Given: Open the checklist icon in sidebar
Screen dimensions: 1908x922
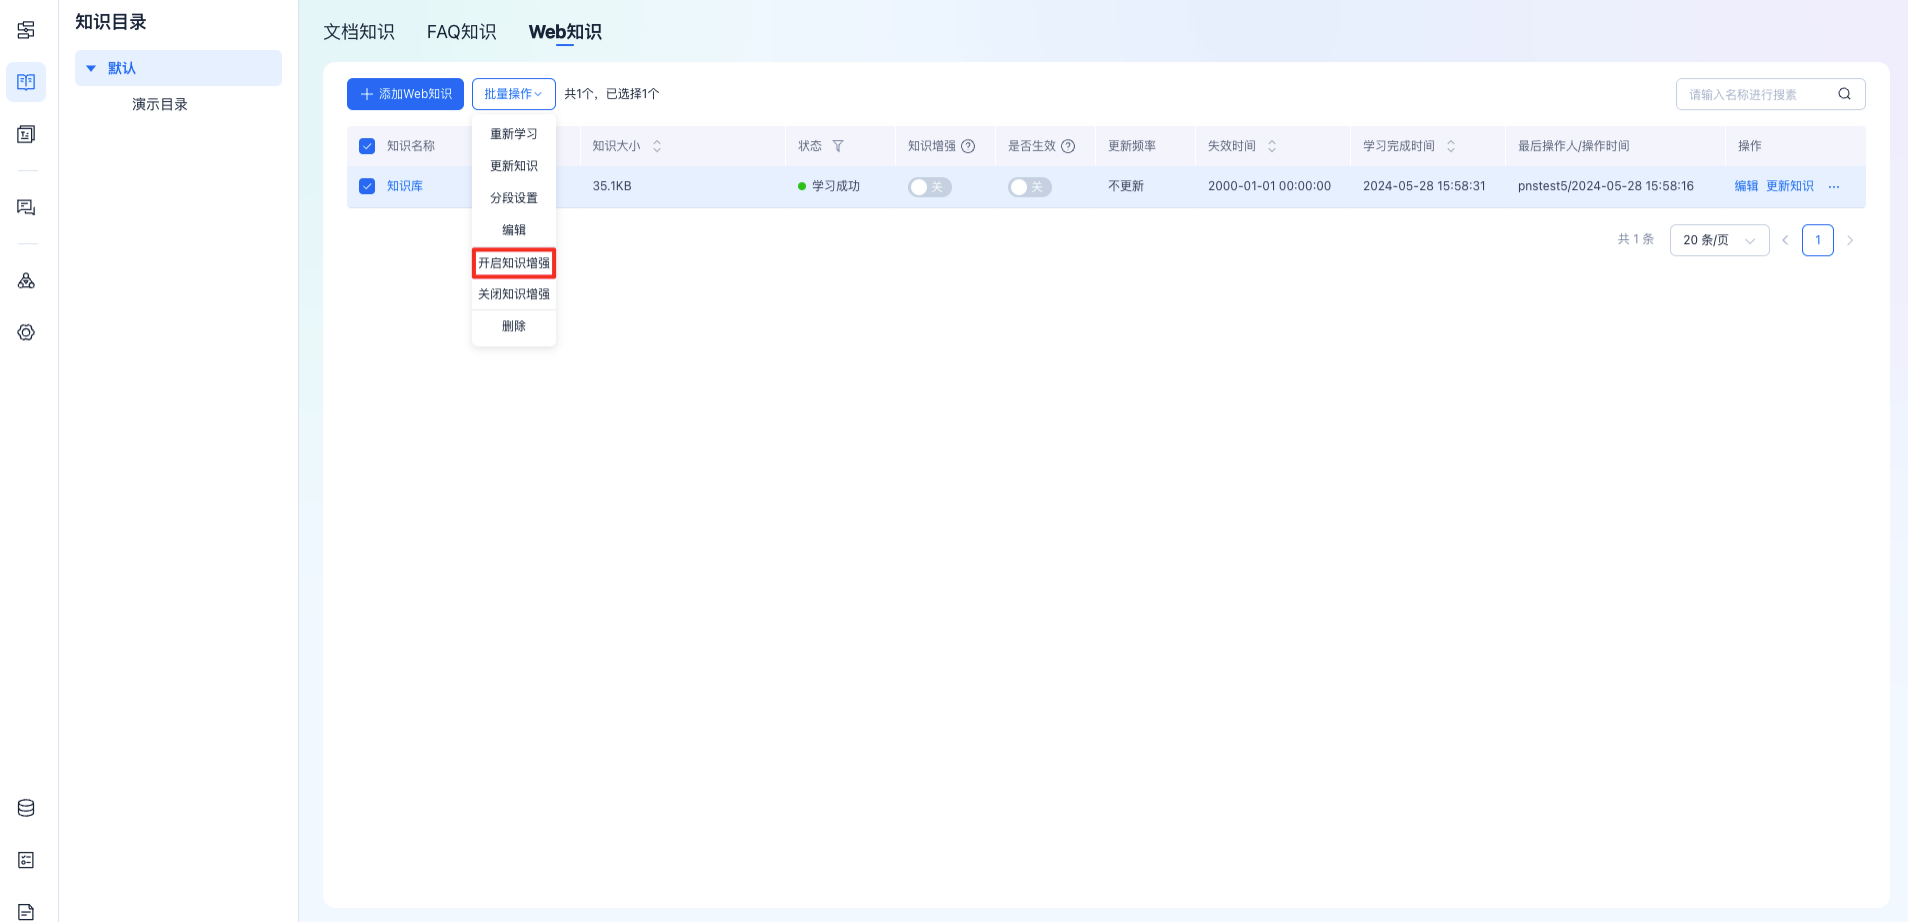Looking at the screenshot, I should [x=26, y=860].
